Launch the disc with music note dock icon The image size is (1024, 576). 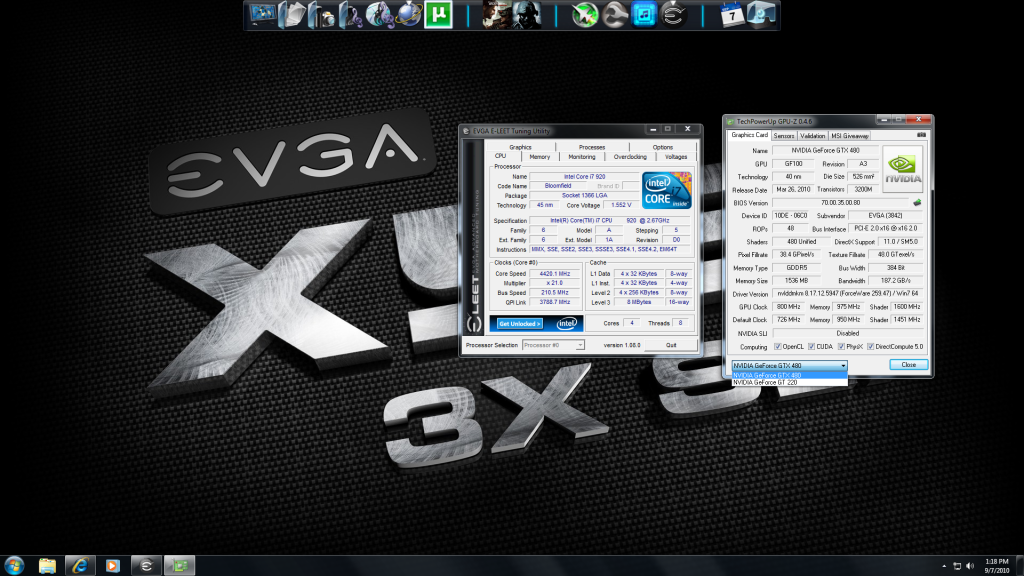click(379, 15)
